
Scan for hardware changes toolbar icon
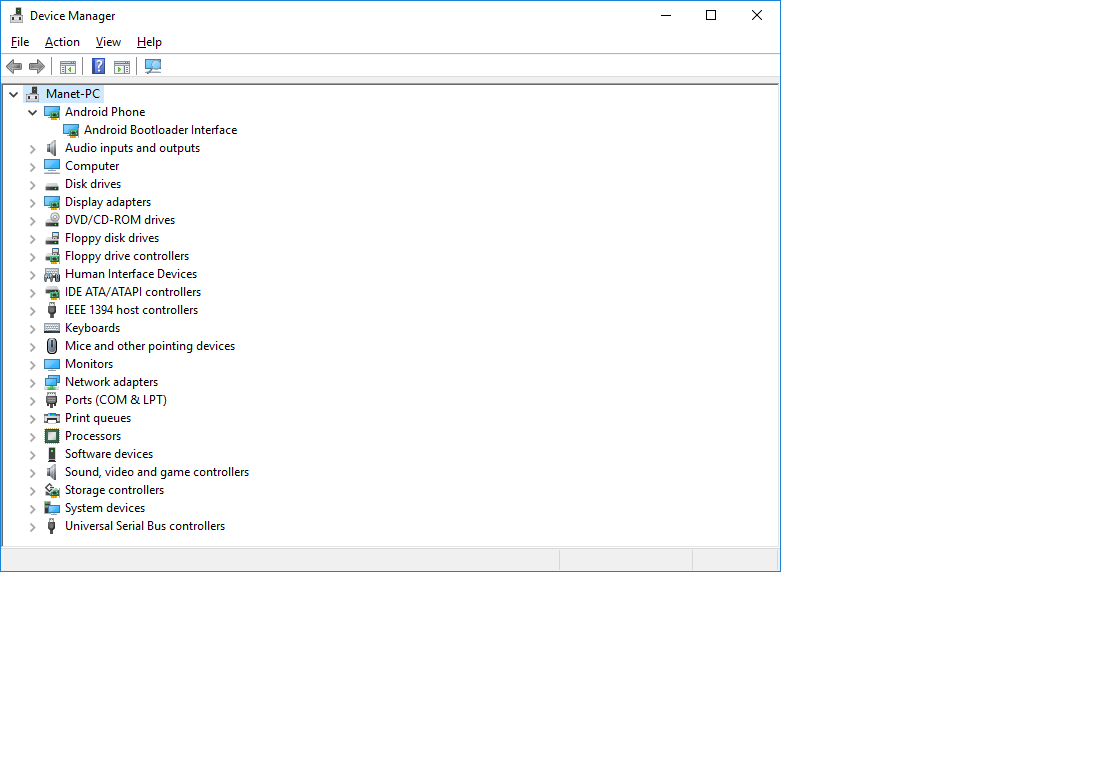click(x=153, y=67)
